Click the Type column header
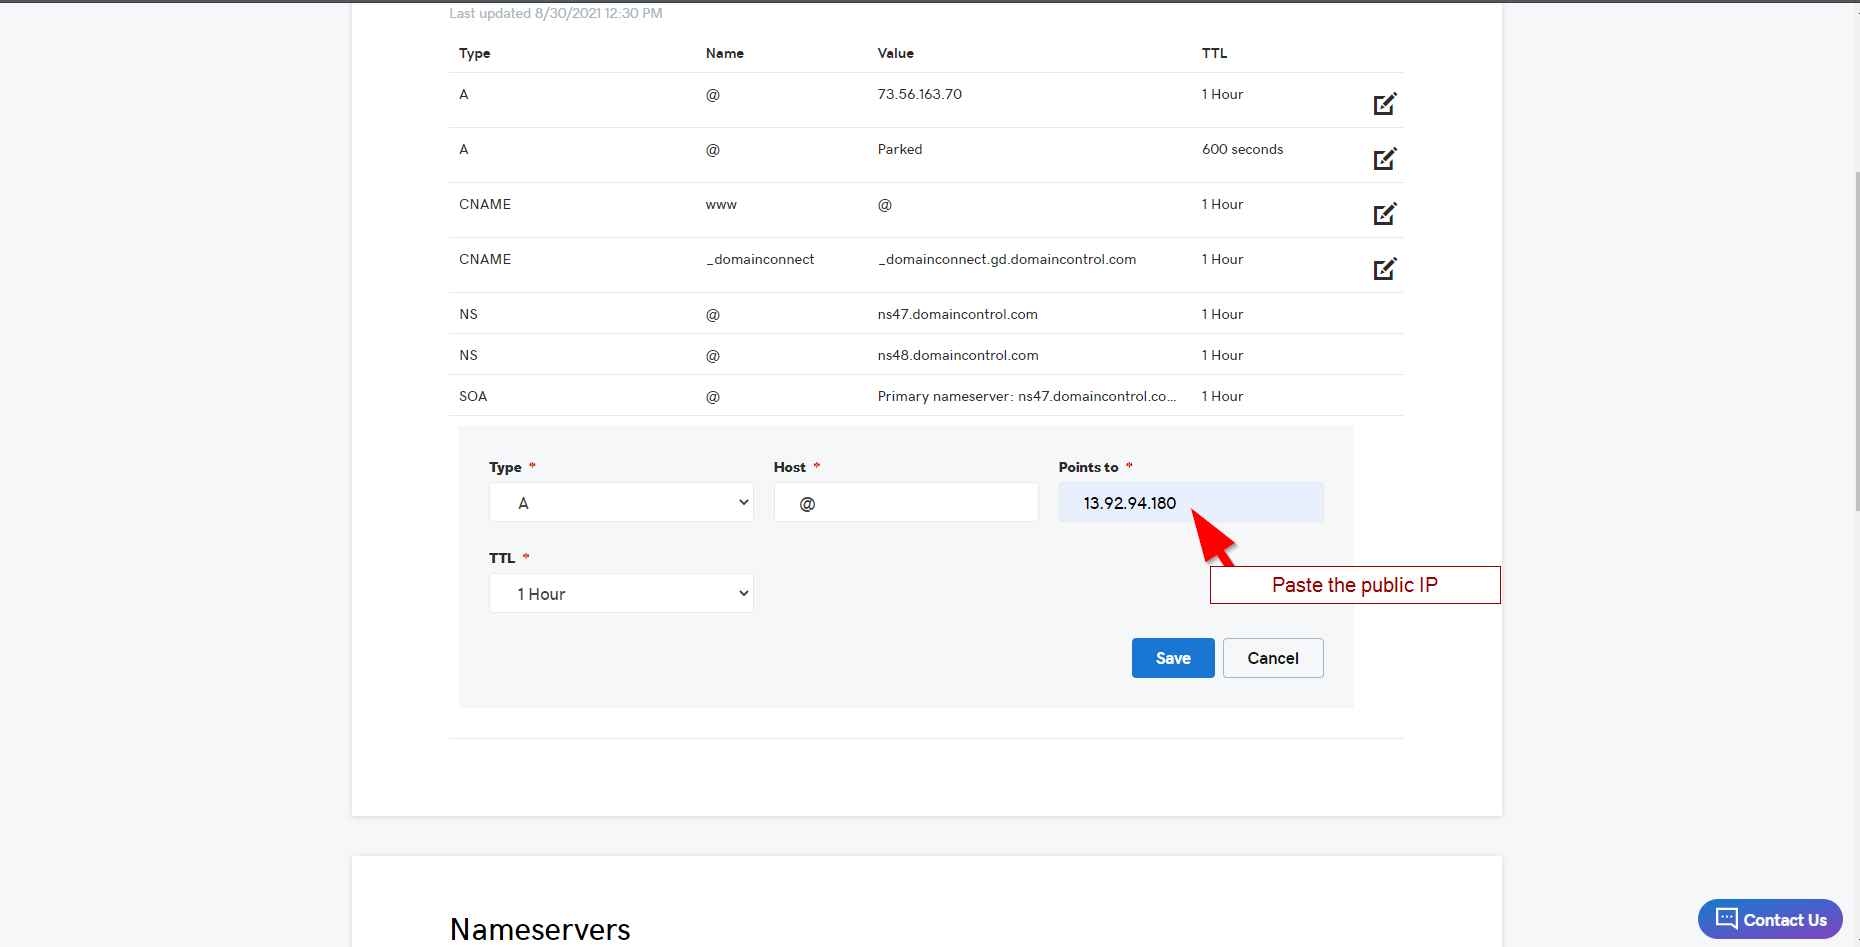Viewport: 1860px width, 947px height. click(x=474, y=53)
